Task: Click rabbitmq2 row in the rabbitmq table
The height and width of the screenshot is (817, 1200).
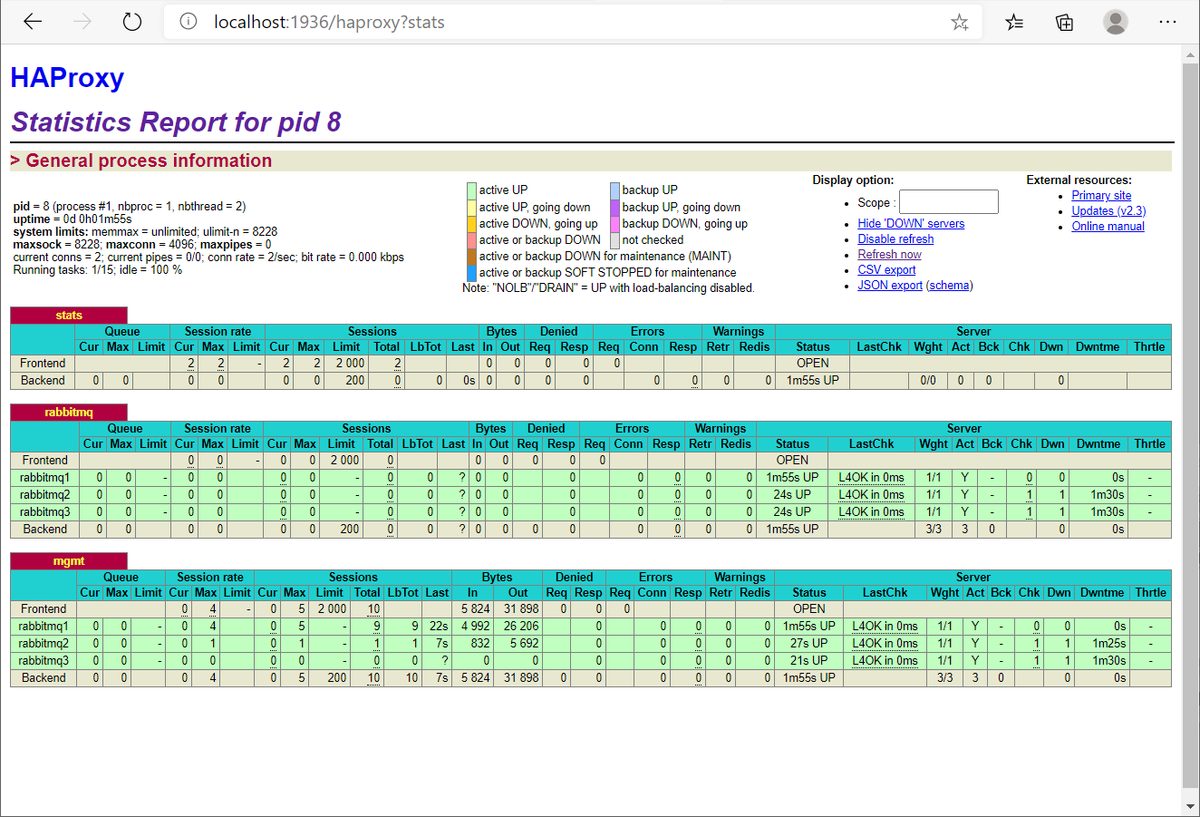Action: [x=590, y=495]
